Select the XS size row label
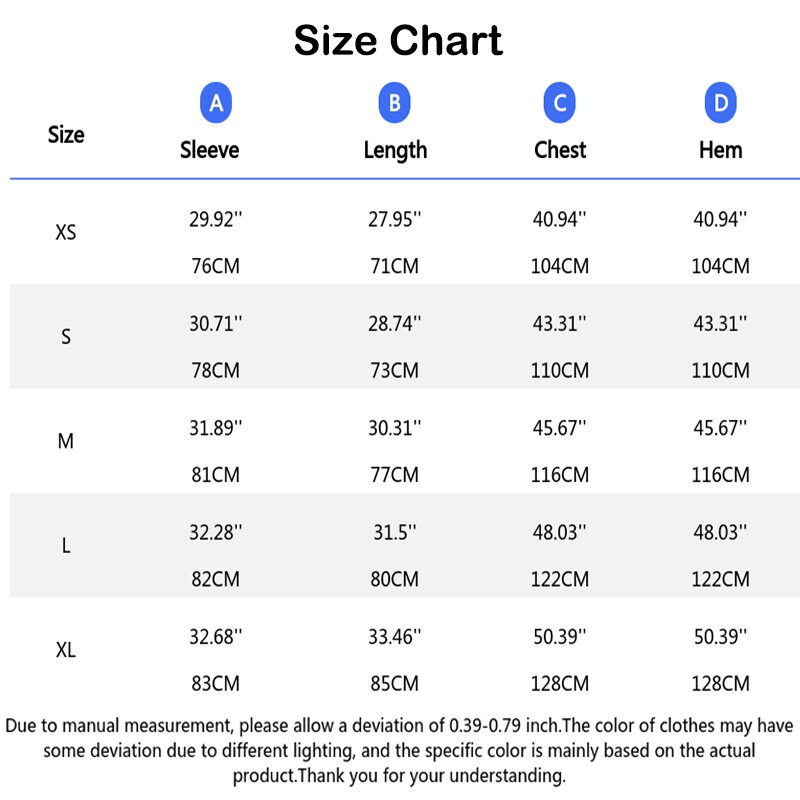 point(66,233)
